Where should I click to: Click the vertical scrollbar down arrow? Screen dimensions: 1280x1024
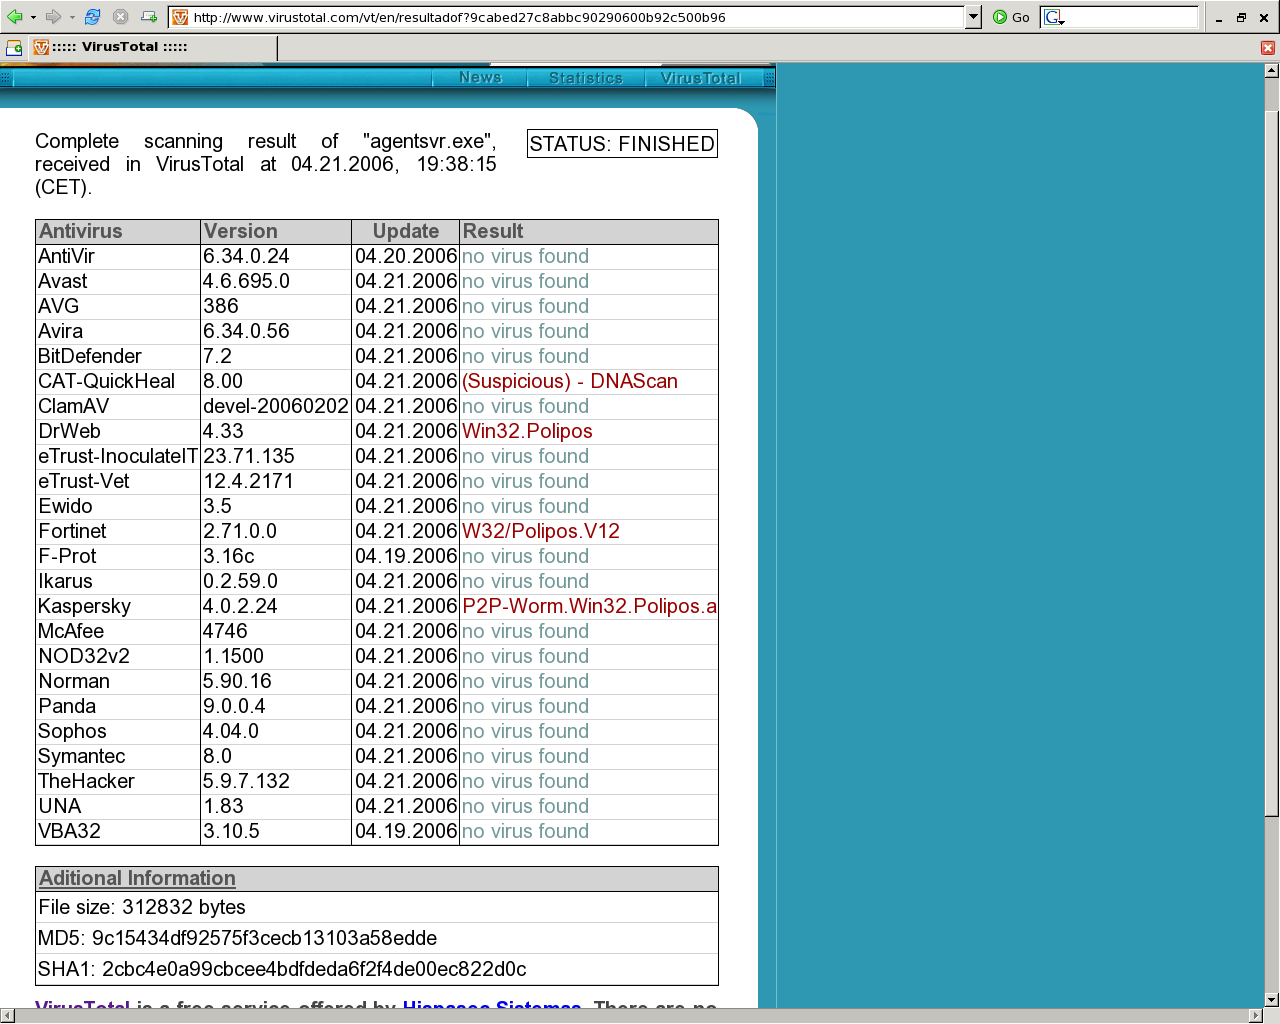click(x=1272, y=999)
